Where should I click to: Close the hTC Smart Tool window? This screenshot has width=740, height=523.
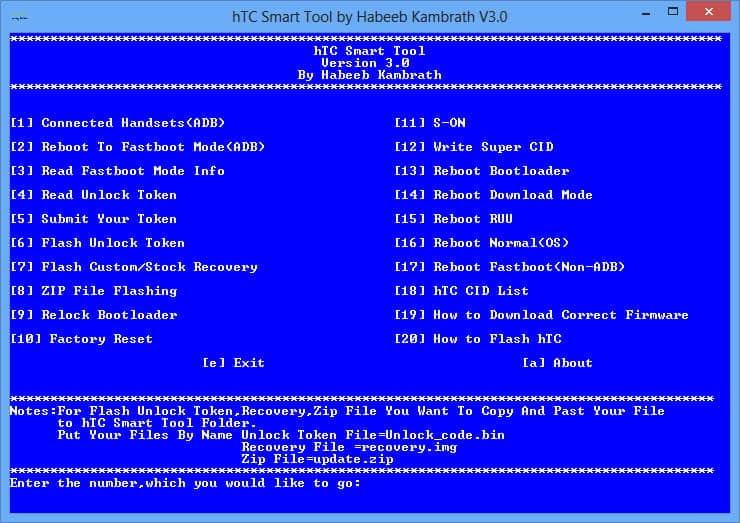pos(708,12)
